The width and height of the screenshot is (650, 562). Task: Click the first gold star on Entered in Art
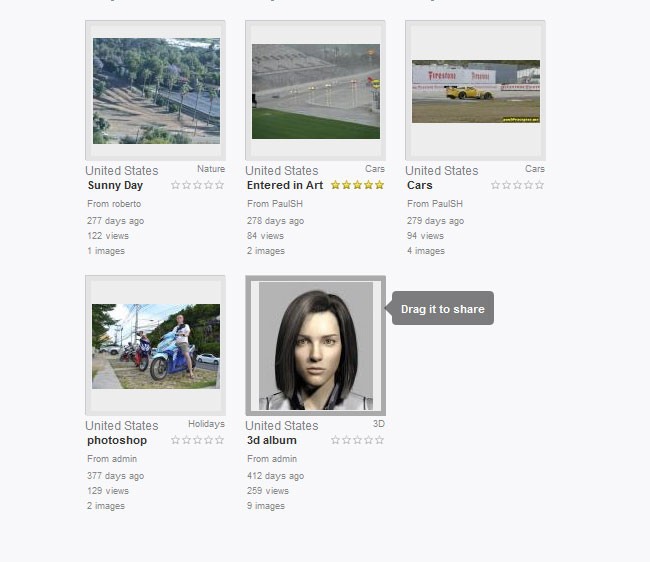335,185
